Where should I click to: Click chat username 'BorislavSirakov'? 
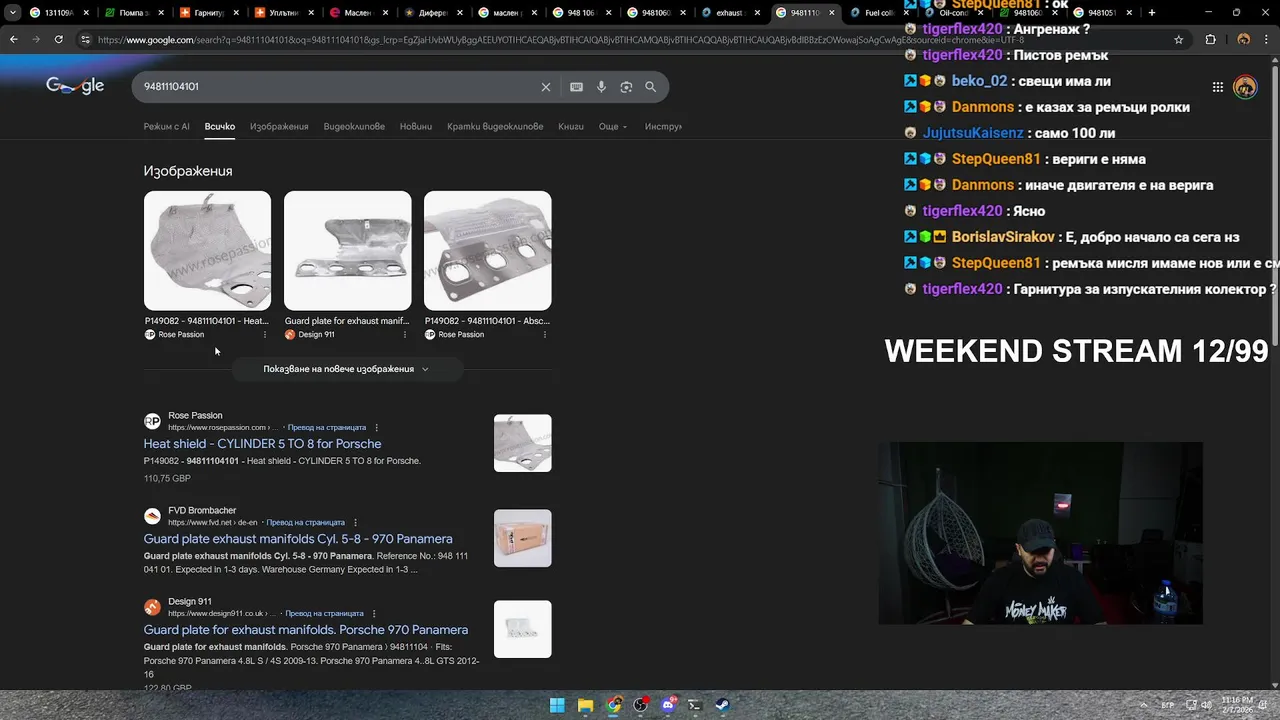click(x=1003, y=237)
